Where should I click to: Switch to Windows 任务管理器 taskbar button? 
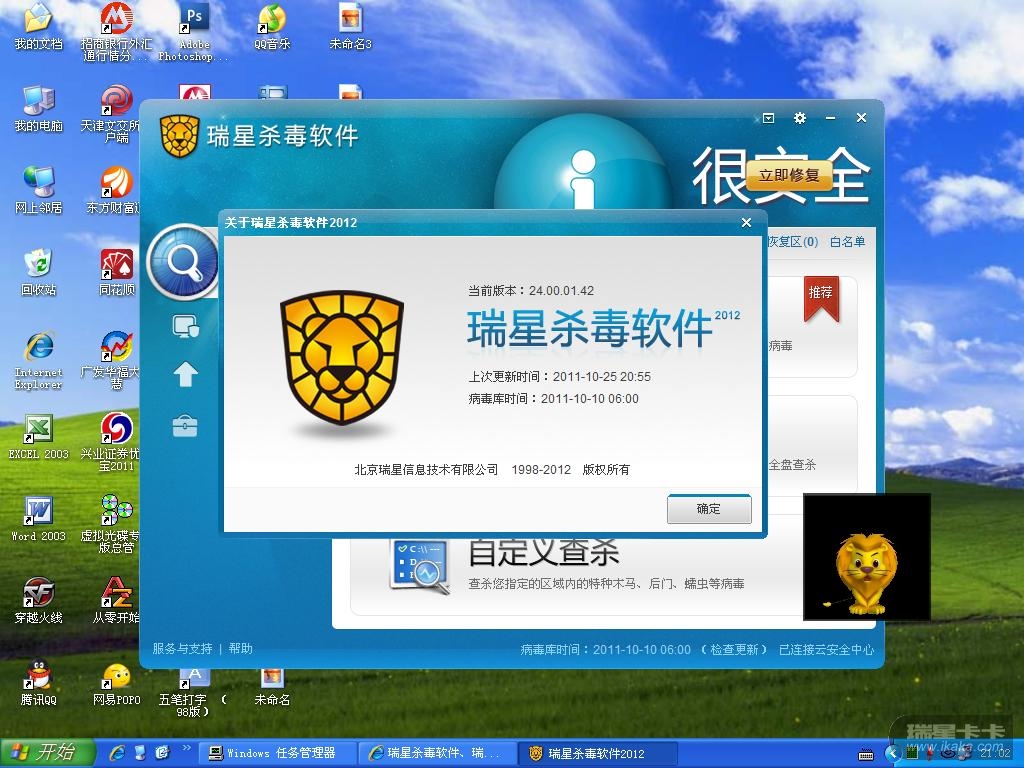(278, 754)
